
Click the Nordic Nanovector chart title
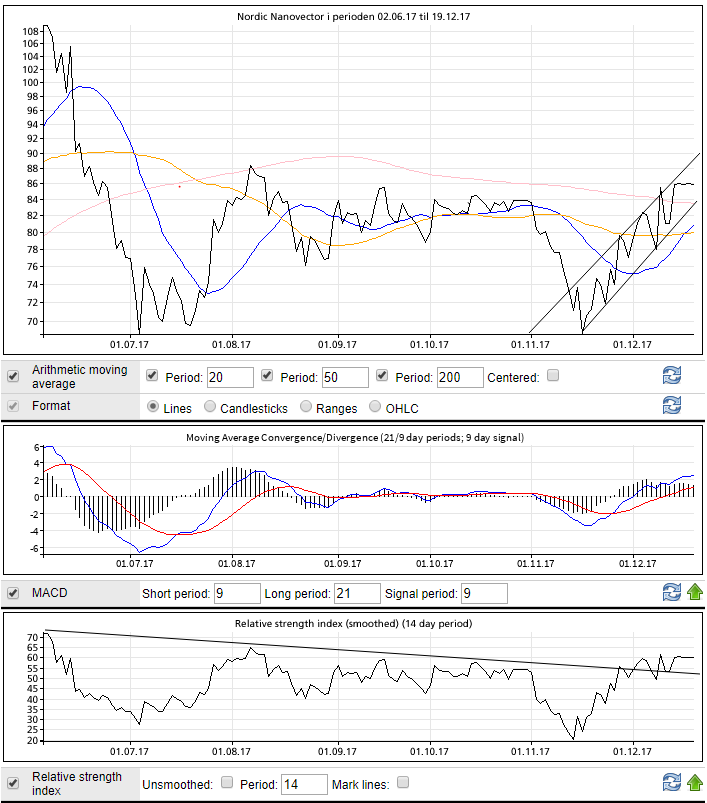click(353, 16)
